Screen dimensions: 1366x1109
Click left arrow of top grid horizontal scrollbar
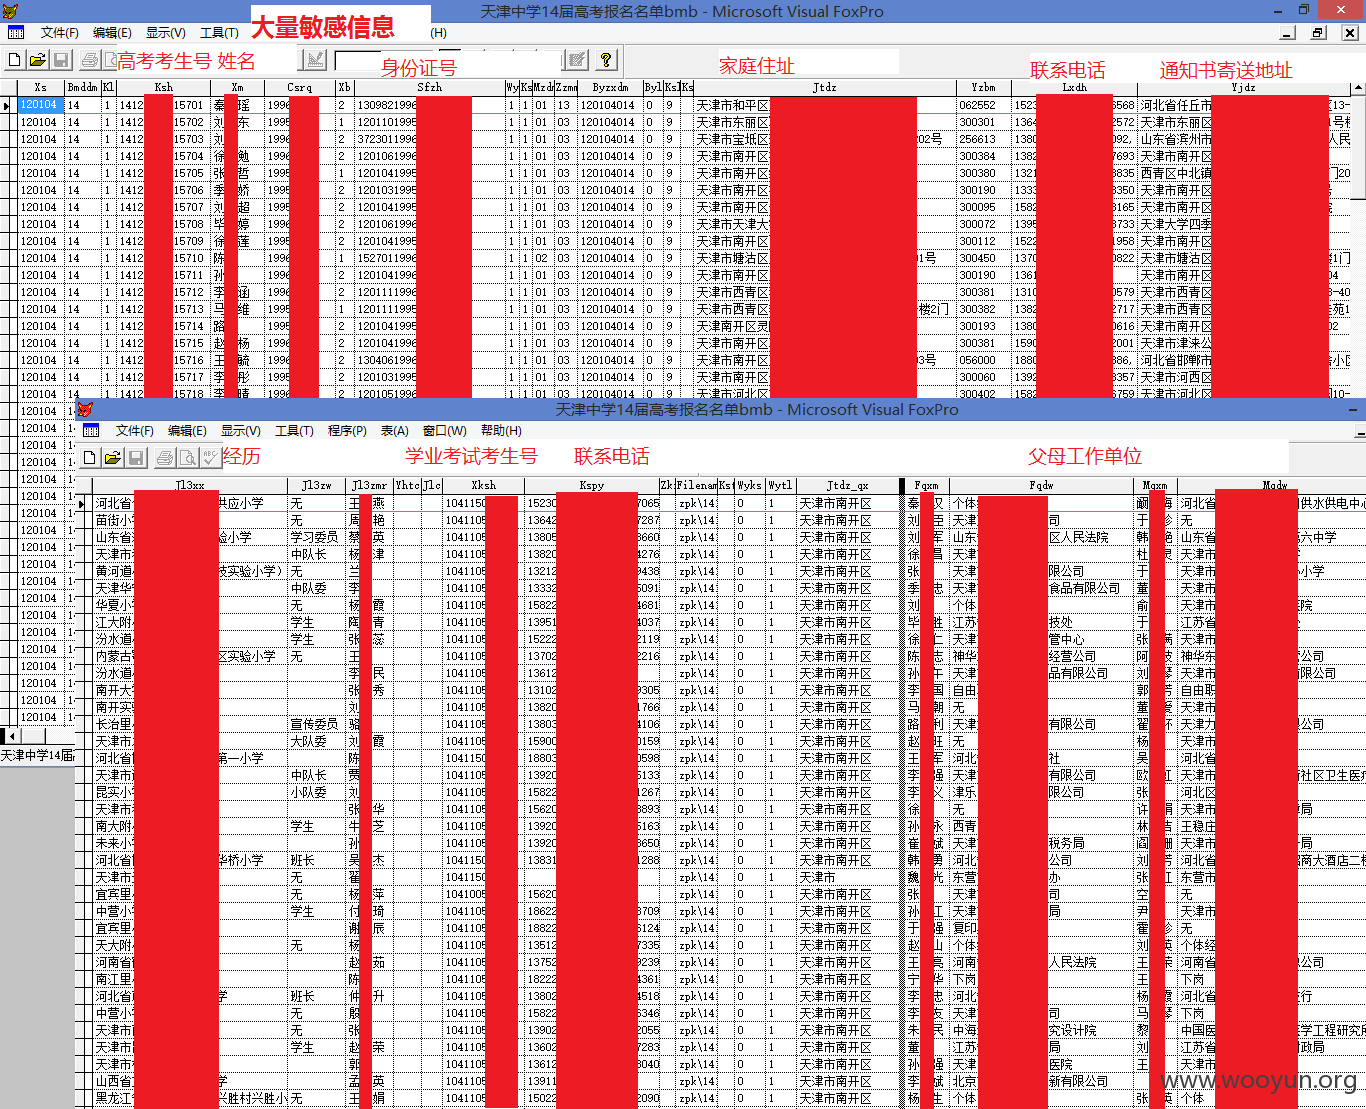click(x=14, y=735)
